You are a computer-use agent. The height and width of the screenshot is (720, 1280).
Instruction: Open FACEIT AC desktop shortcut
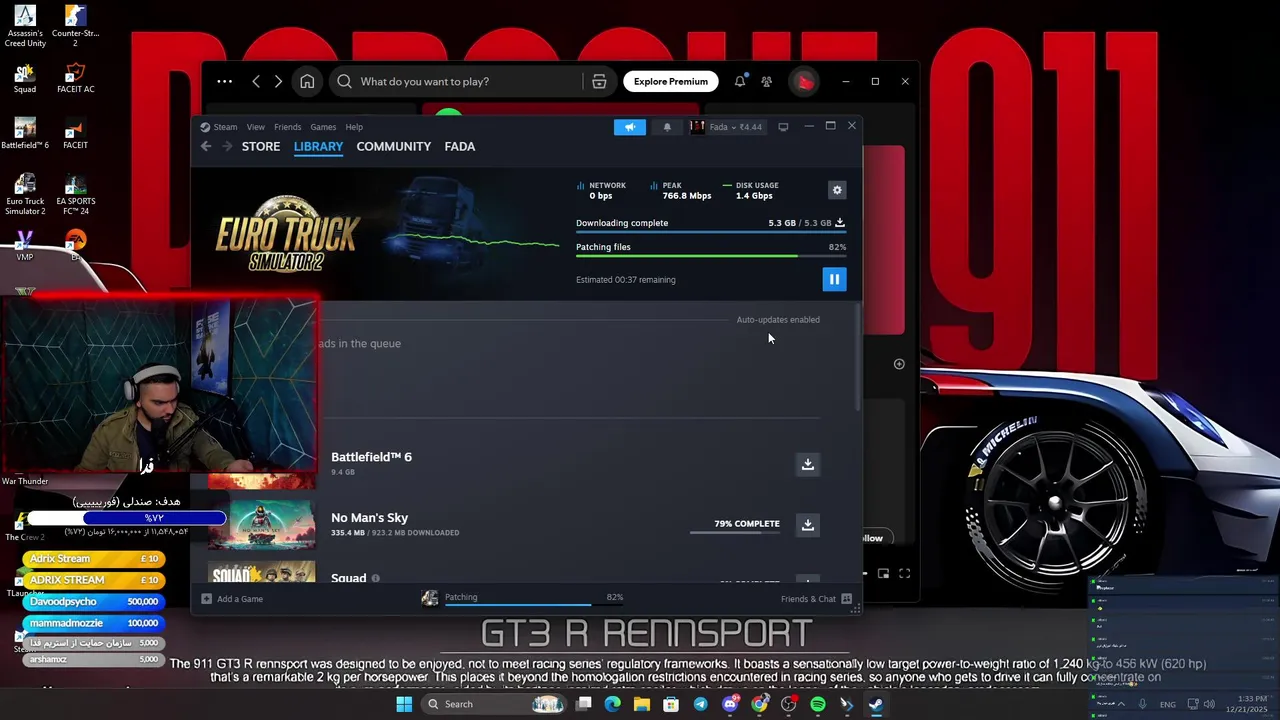(x=75, y=79)
